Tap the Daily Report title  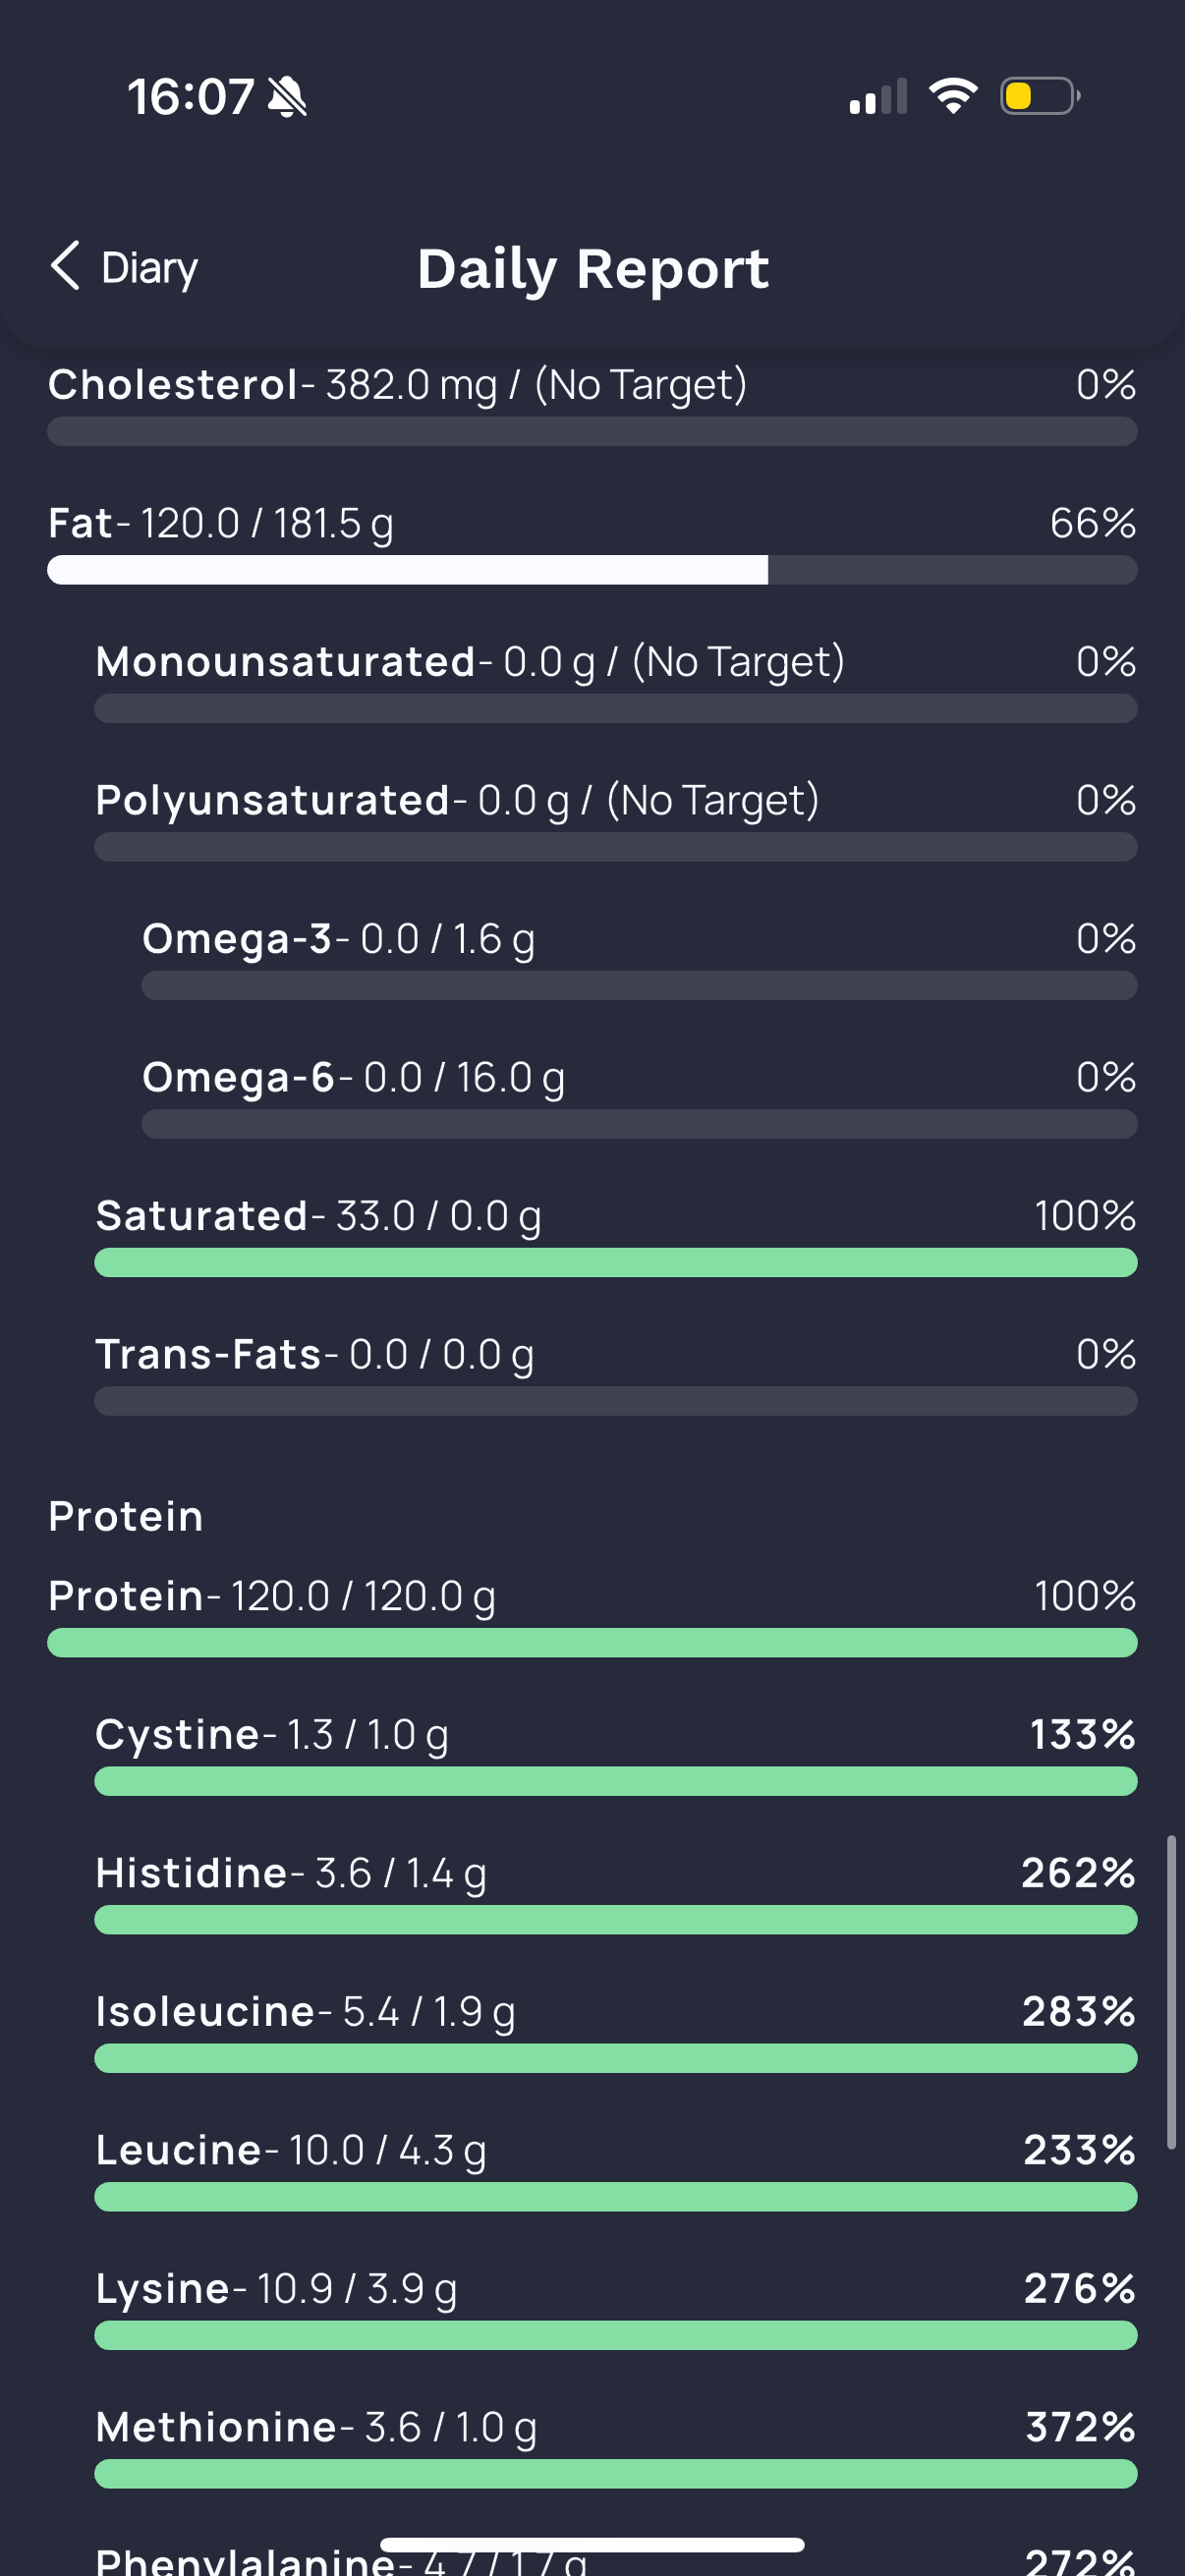point(593,268)
